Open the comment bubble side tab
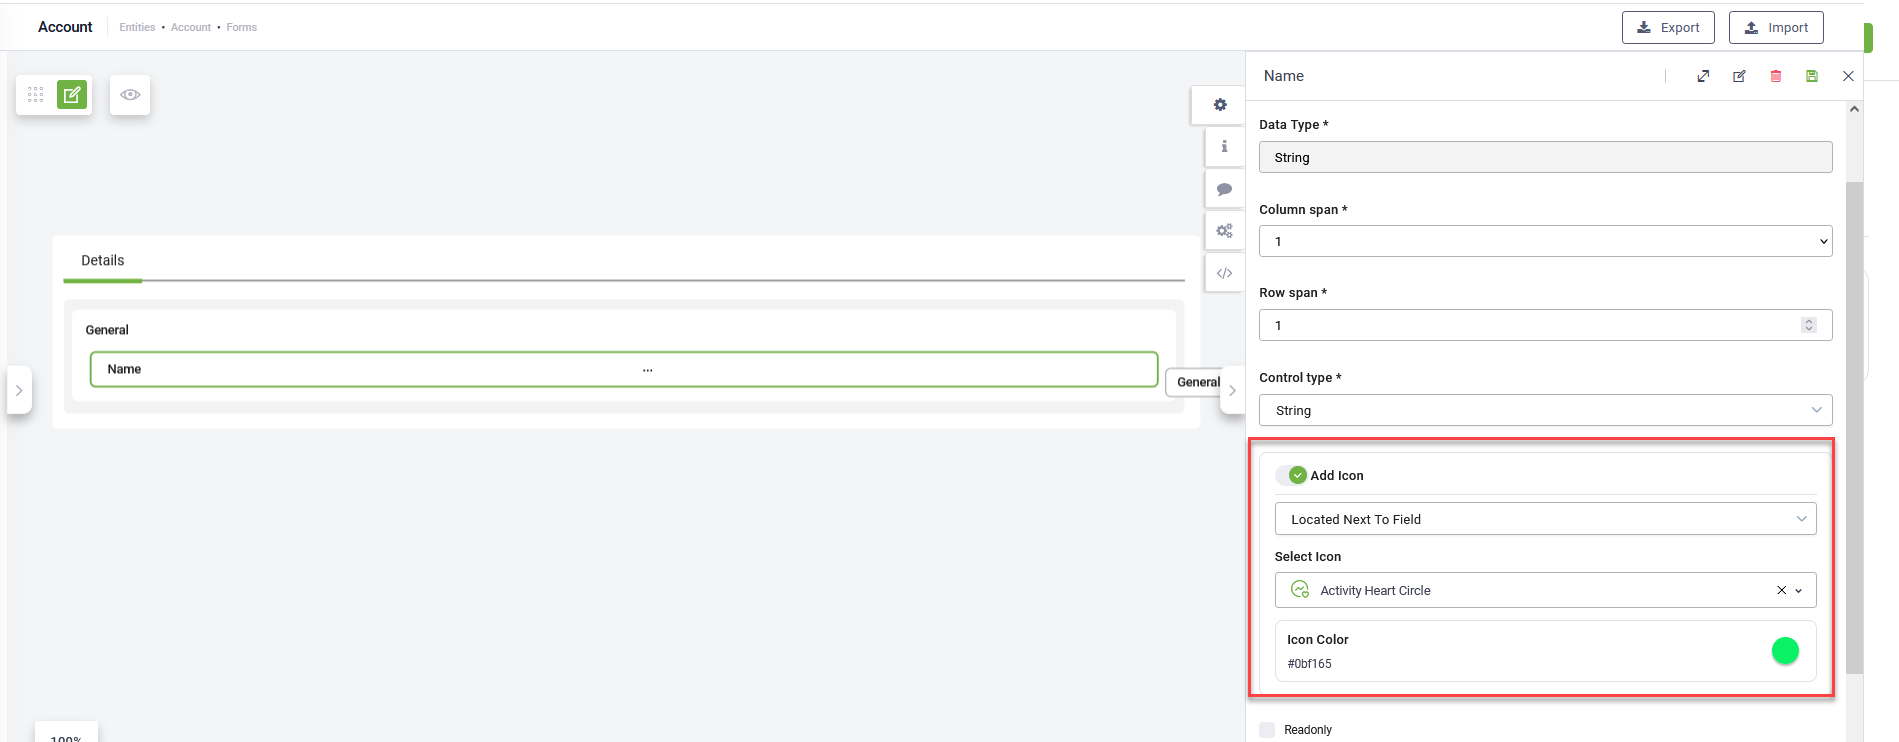 click(1224, 189)
